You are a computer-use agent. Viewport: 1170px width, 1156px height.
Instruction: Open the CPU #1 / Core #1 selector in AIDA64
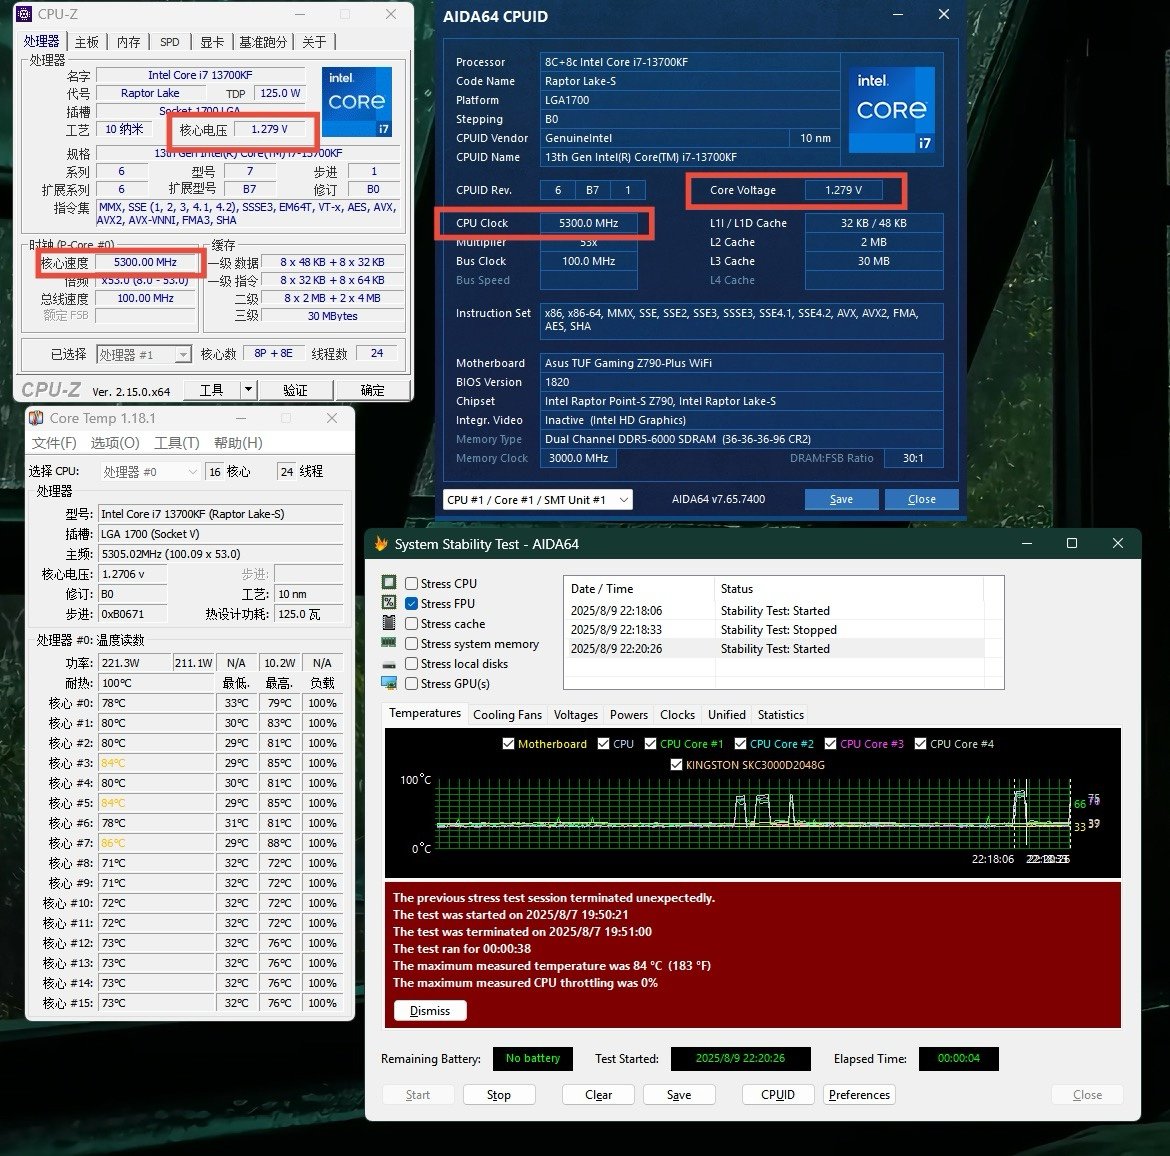point(537,499)
